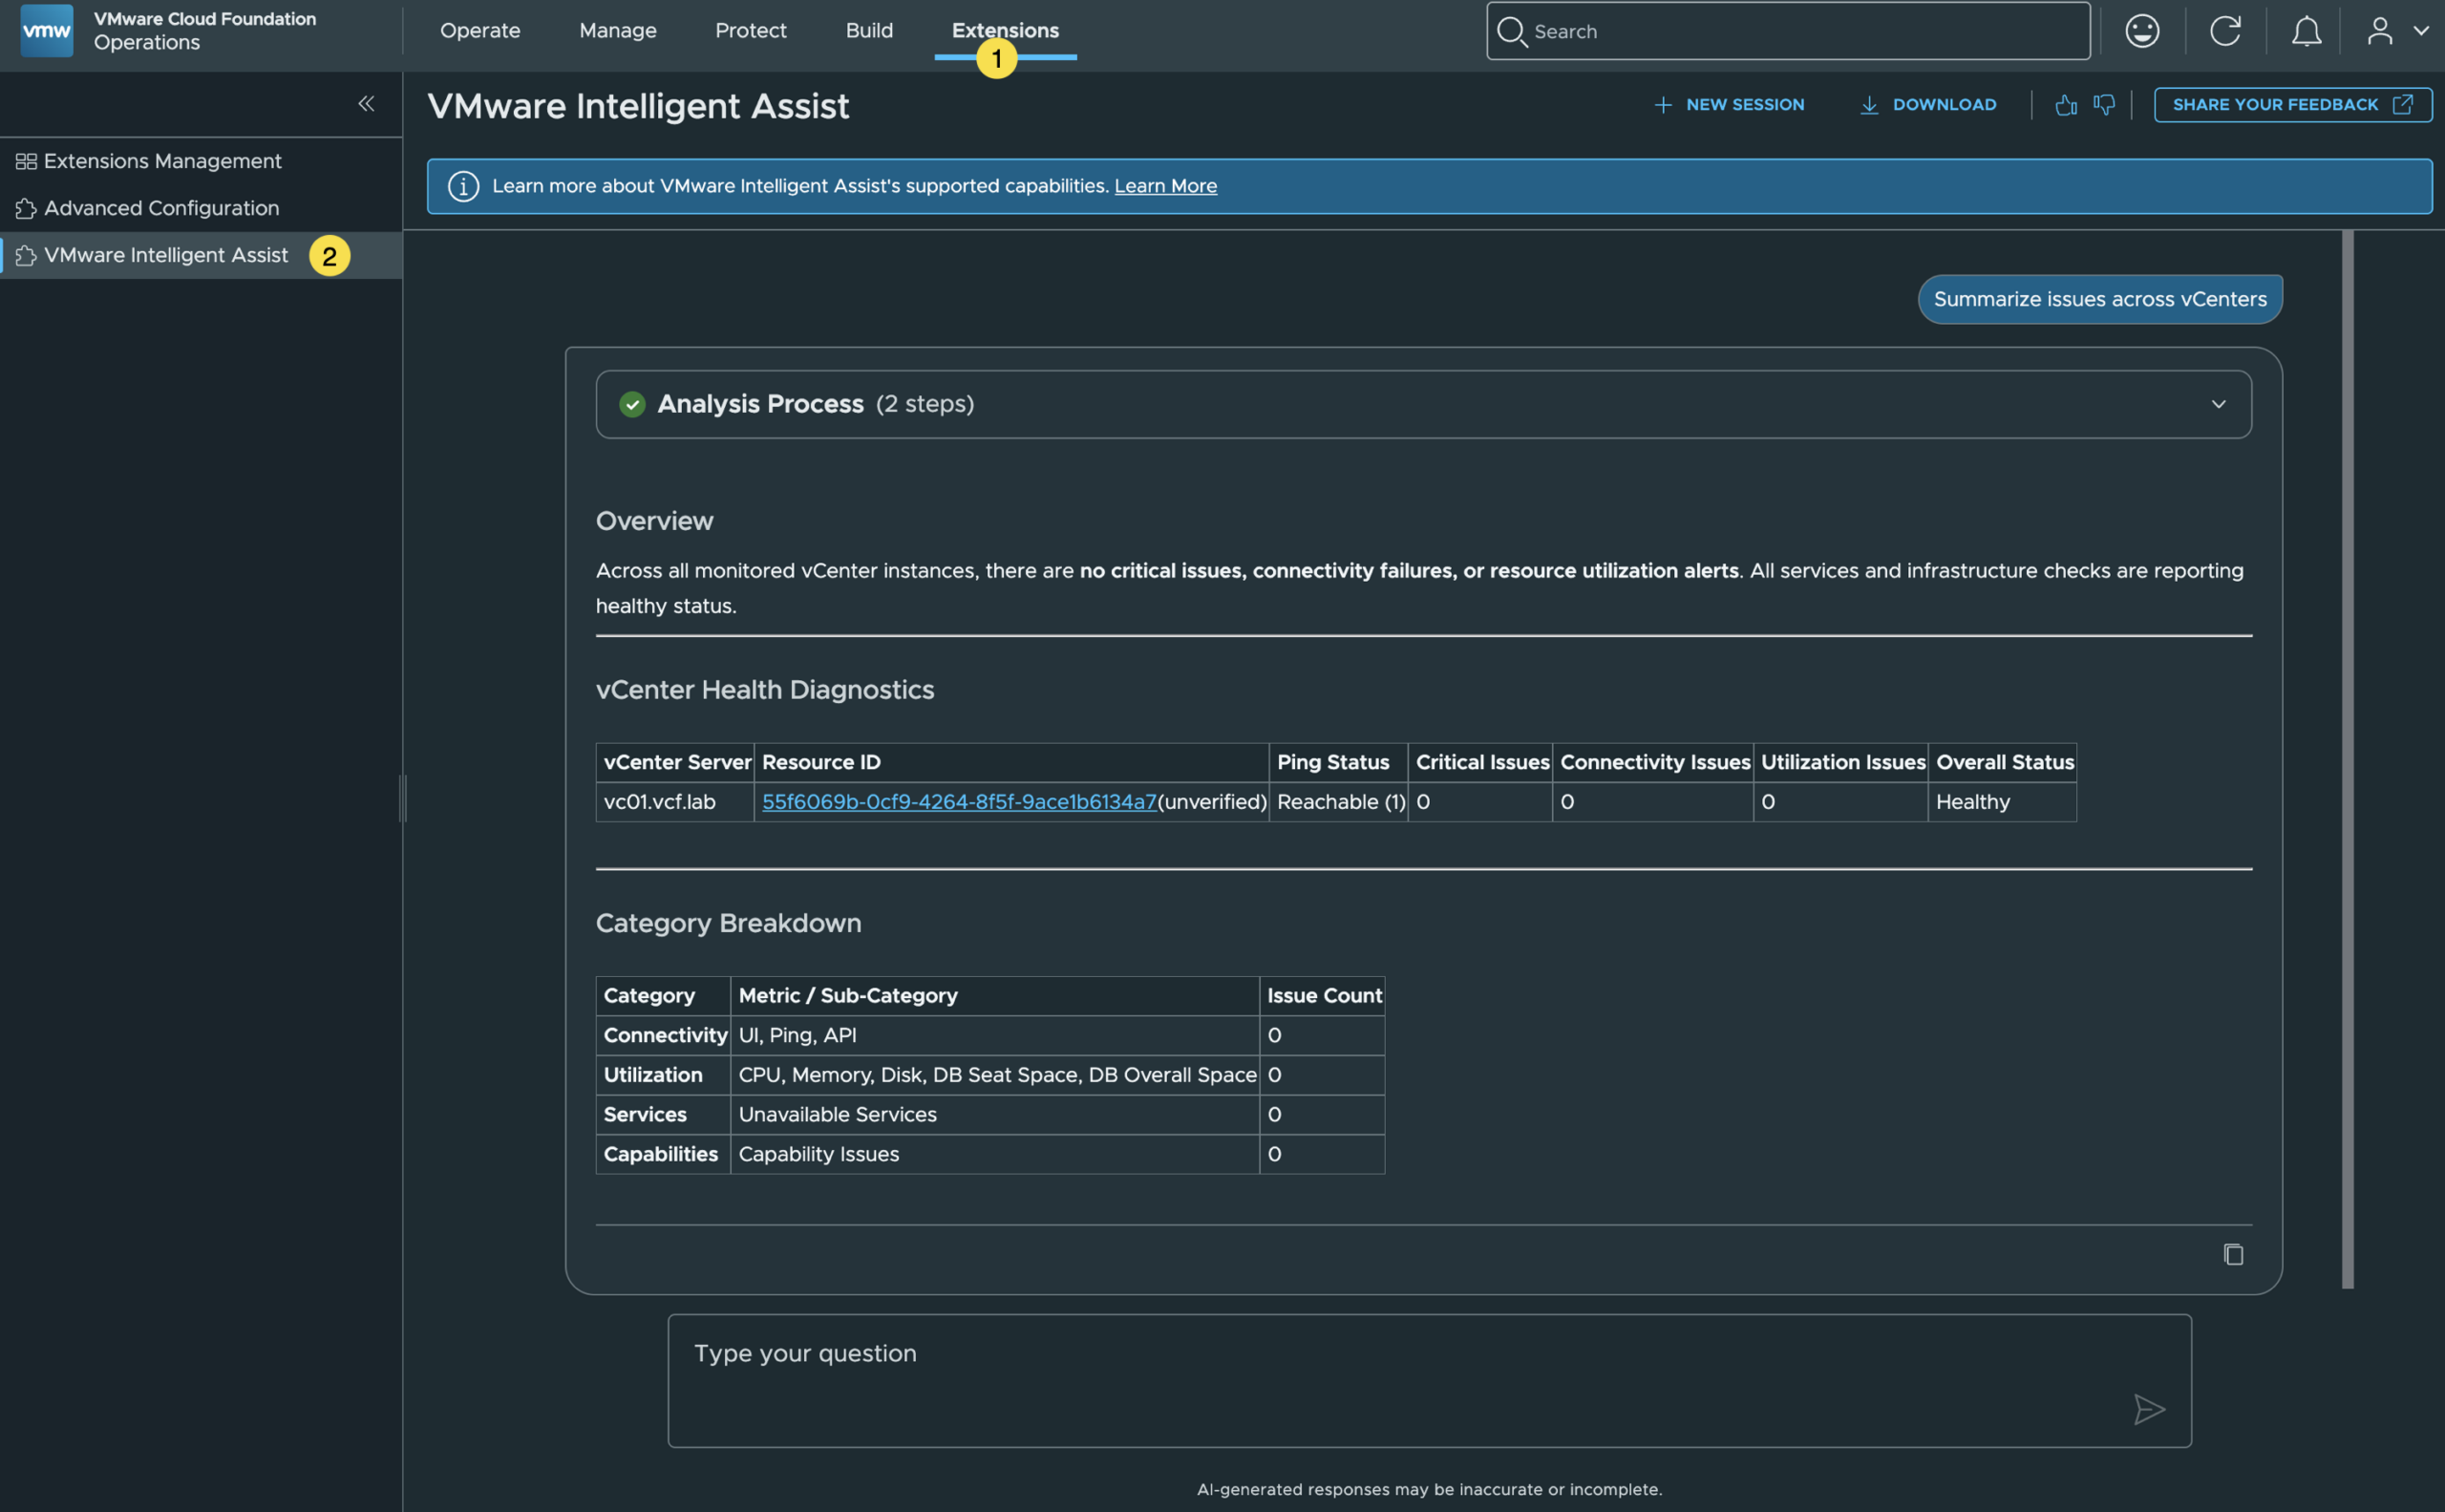2445x1512 pixels.
Task: Click the Download button
Action: pyautogui.click(x=1927, y=105)
